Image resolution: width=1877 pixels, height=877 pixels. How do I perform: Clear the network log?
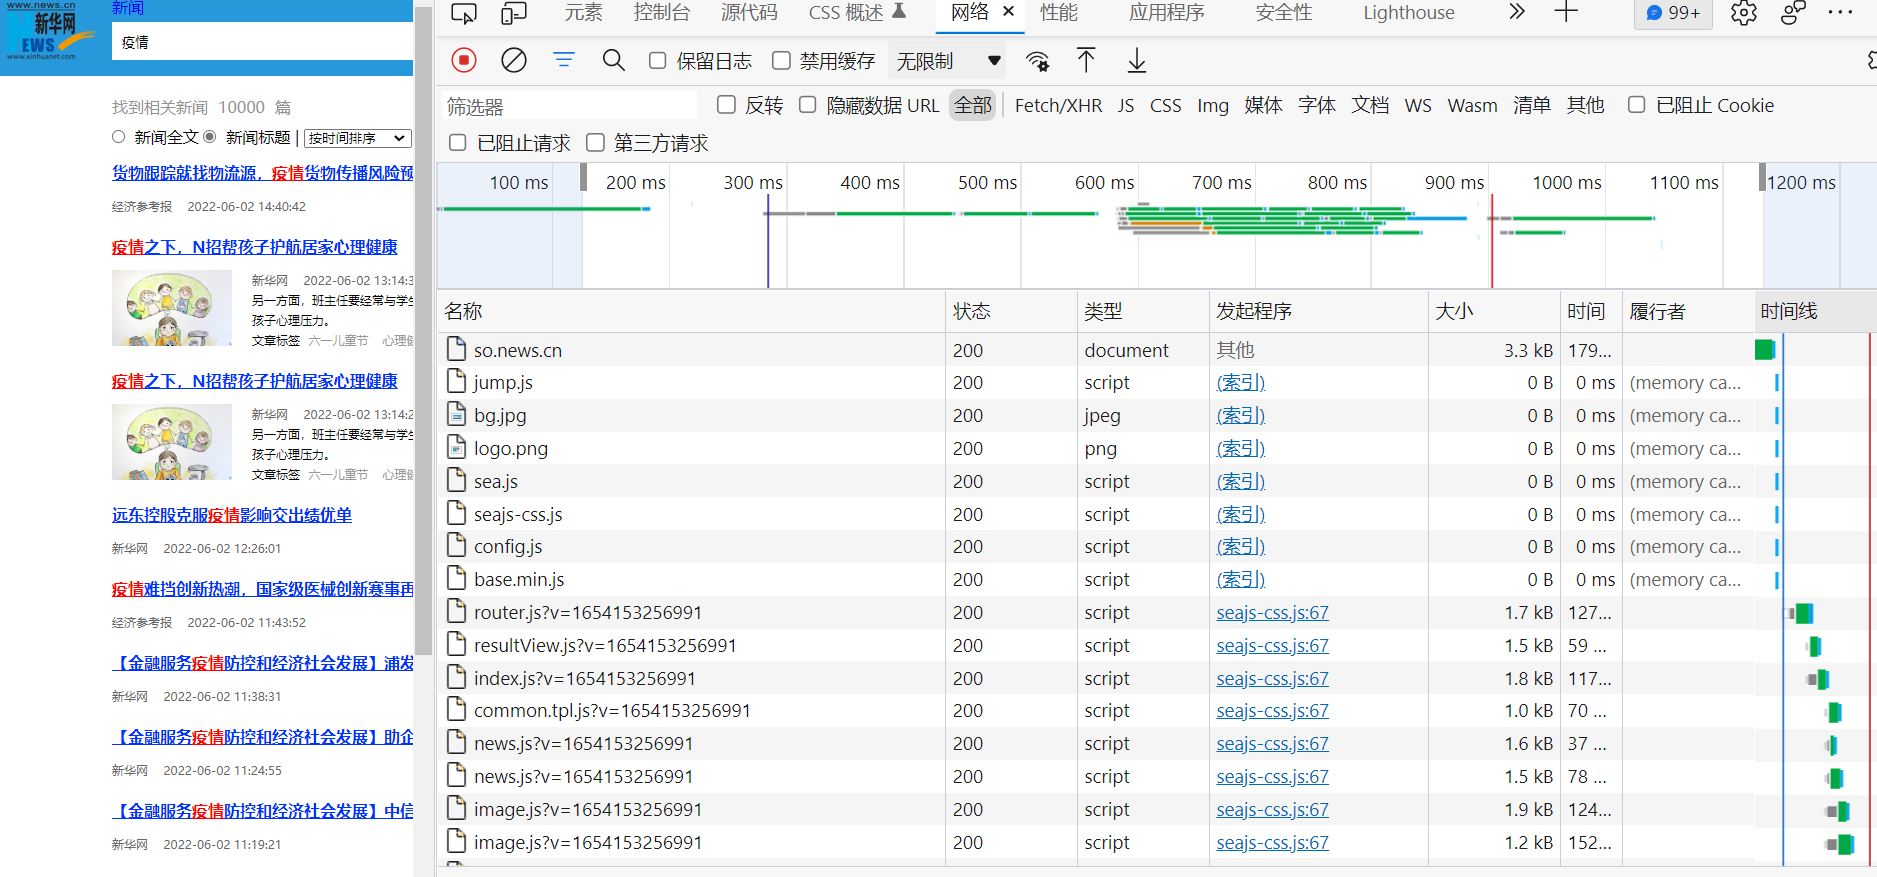(x=514, y=60)
